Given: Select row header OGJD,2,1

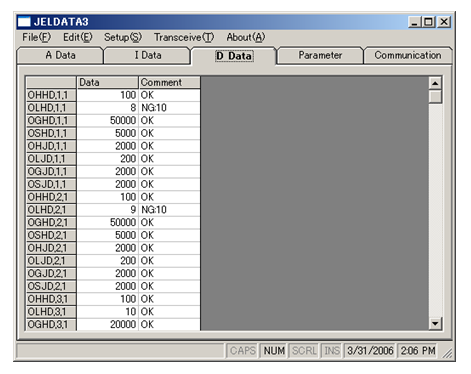Looking at the screenshot, I should point(51,274).
